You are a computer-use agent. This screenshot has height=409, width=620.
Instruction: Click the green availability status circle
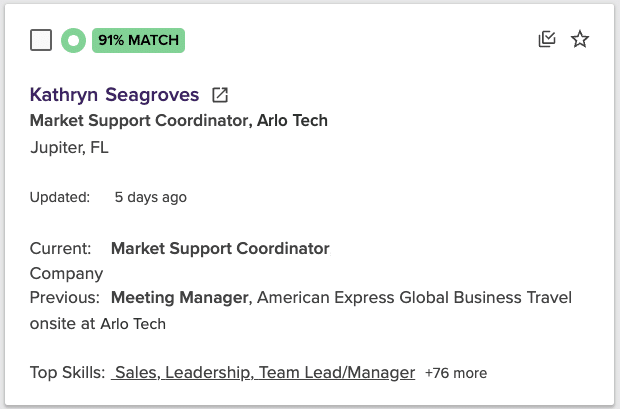74,40
